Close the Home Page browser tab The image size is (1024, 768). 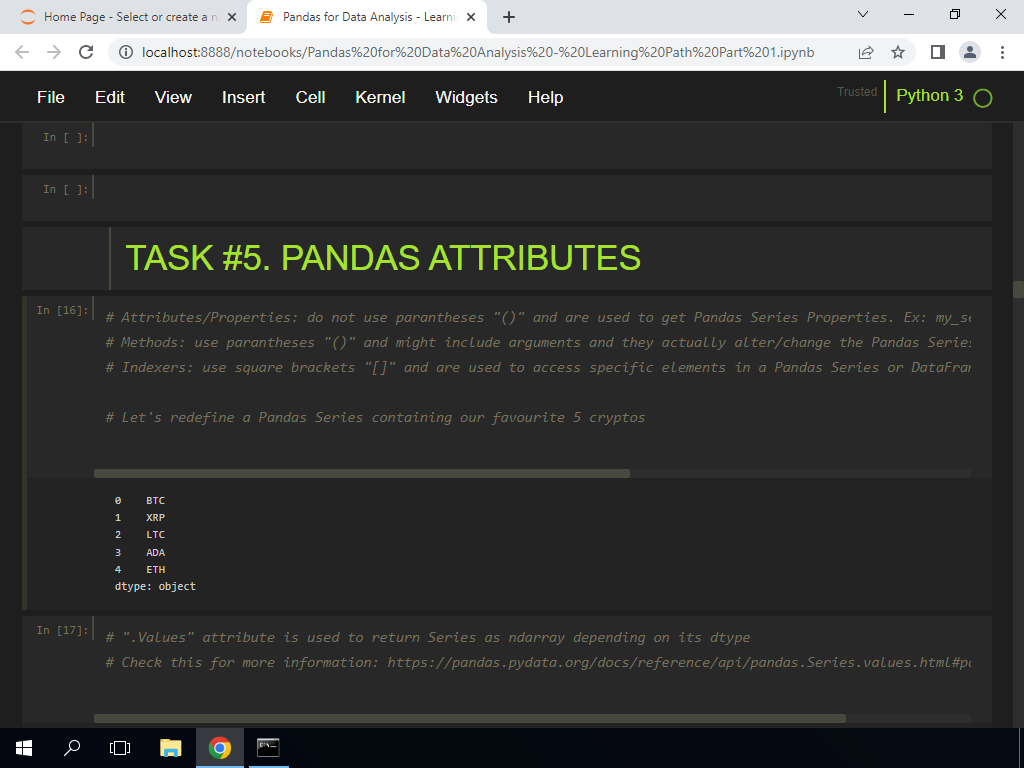pos(232,18)
